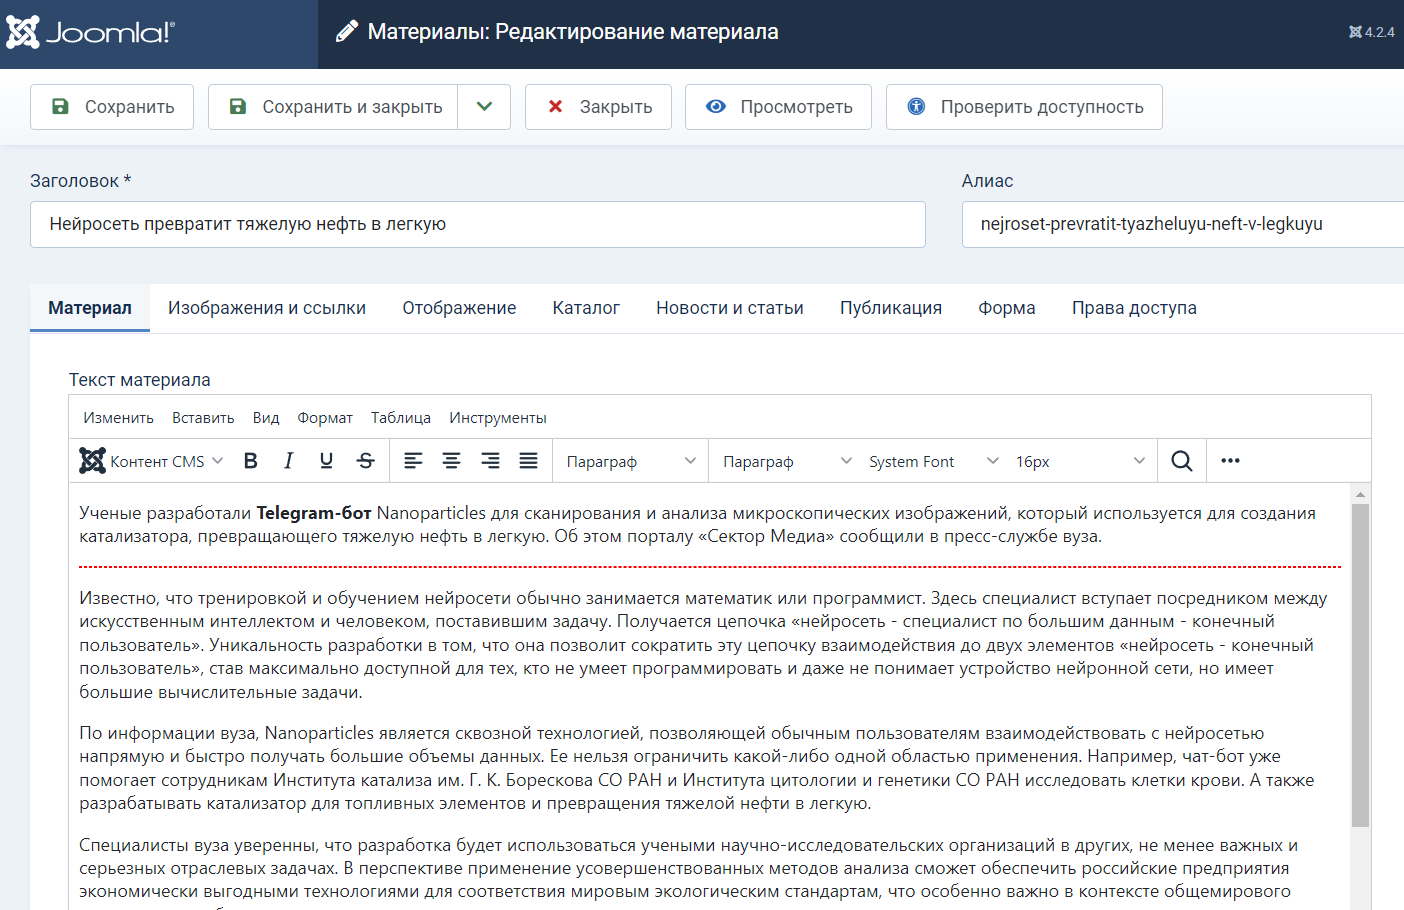Open the Контент CMS dropdown
1404x910 pixels.
(x=152, y=461)
